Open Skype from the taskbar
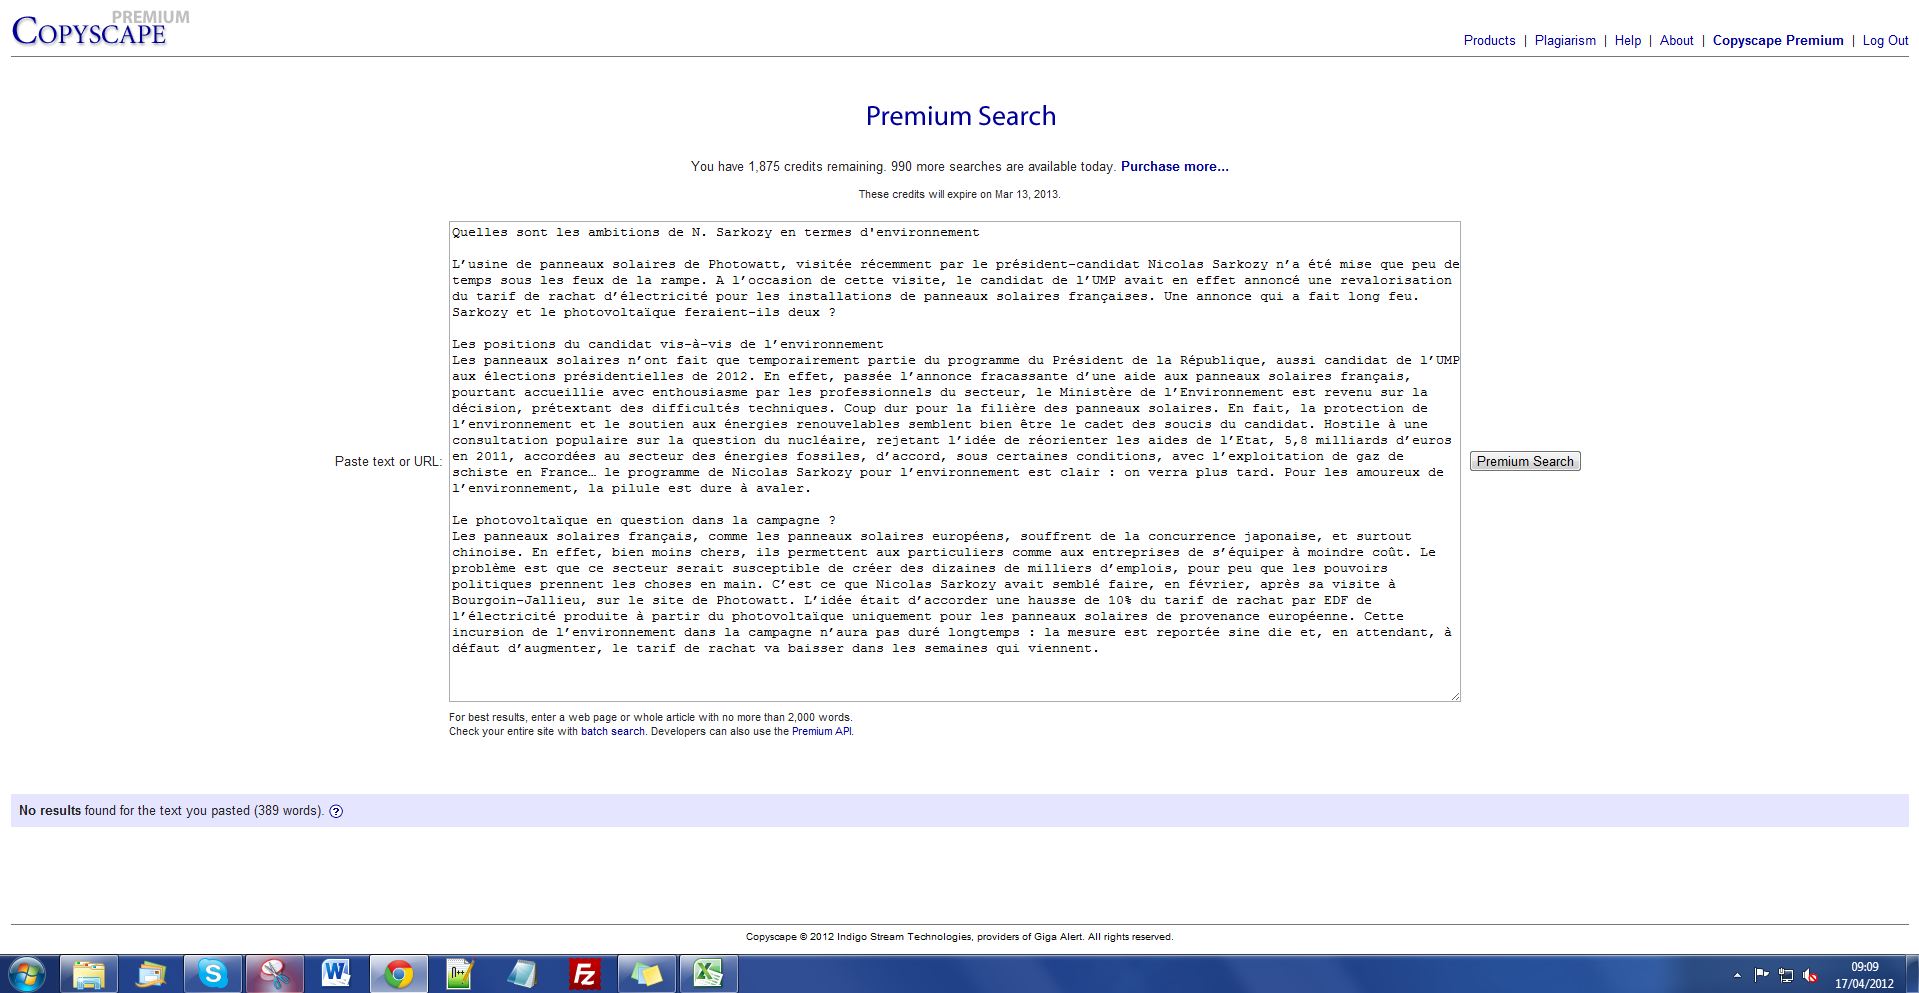Screen dimensions: 1919x993 pos(213,973)
